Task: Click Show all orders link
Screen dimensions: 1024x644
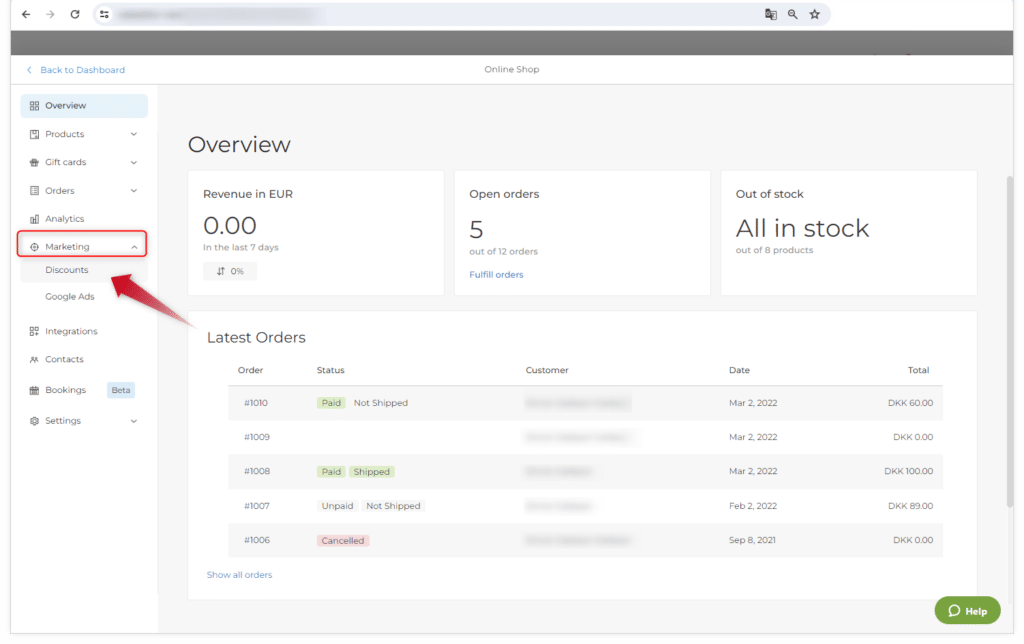Action: pos(239,575)
